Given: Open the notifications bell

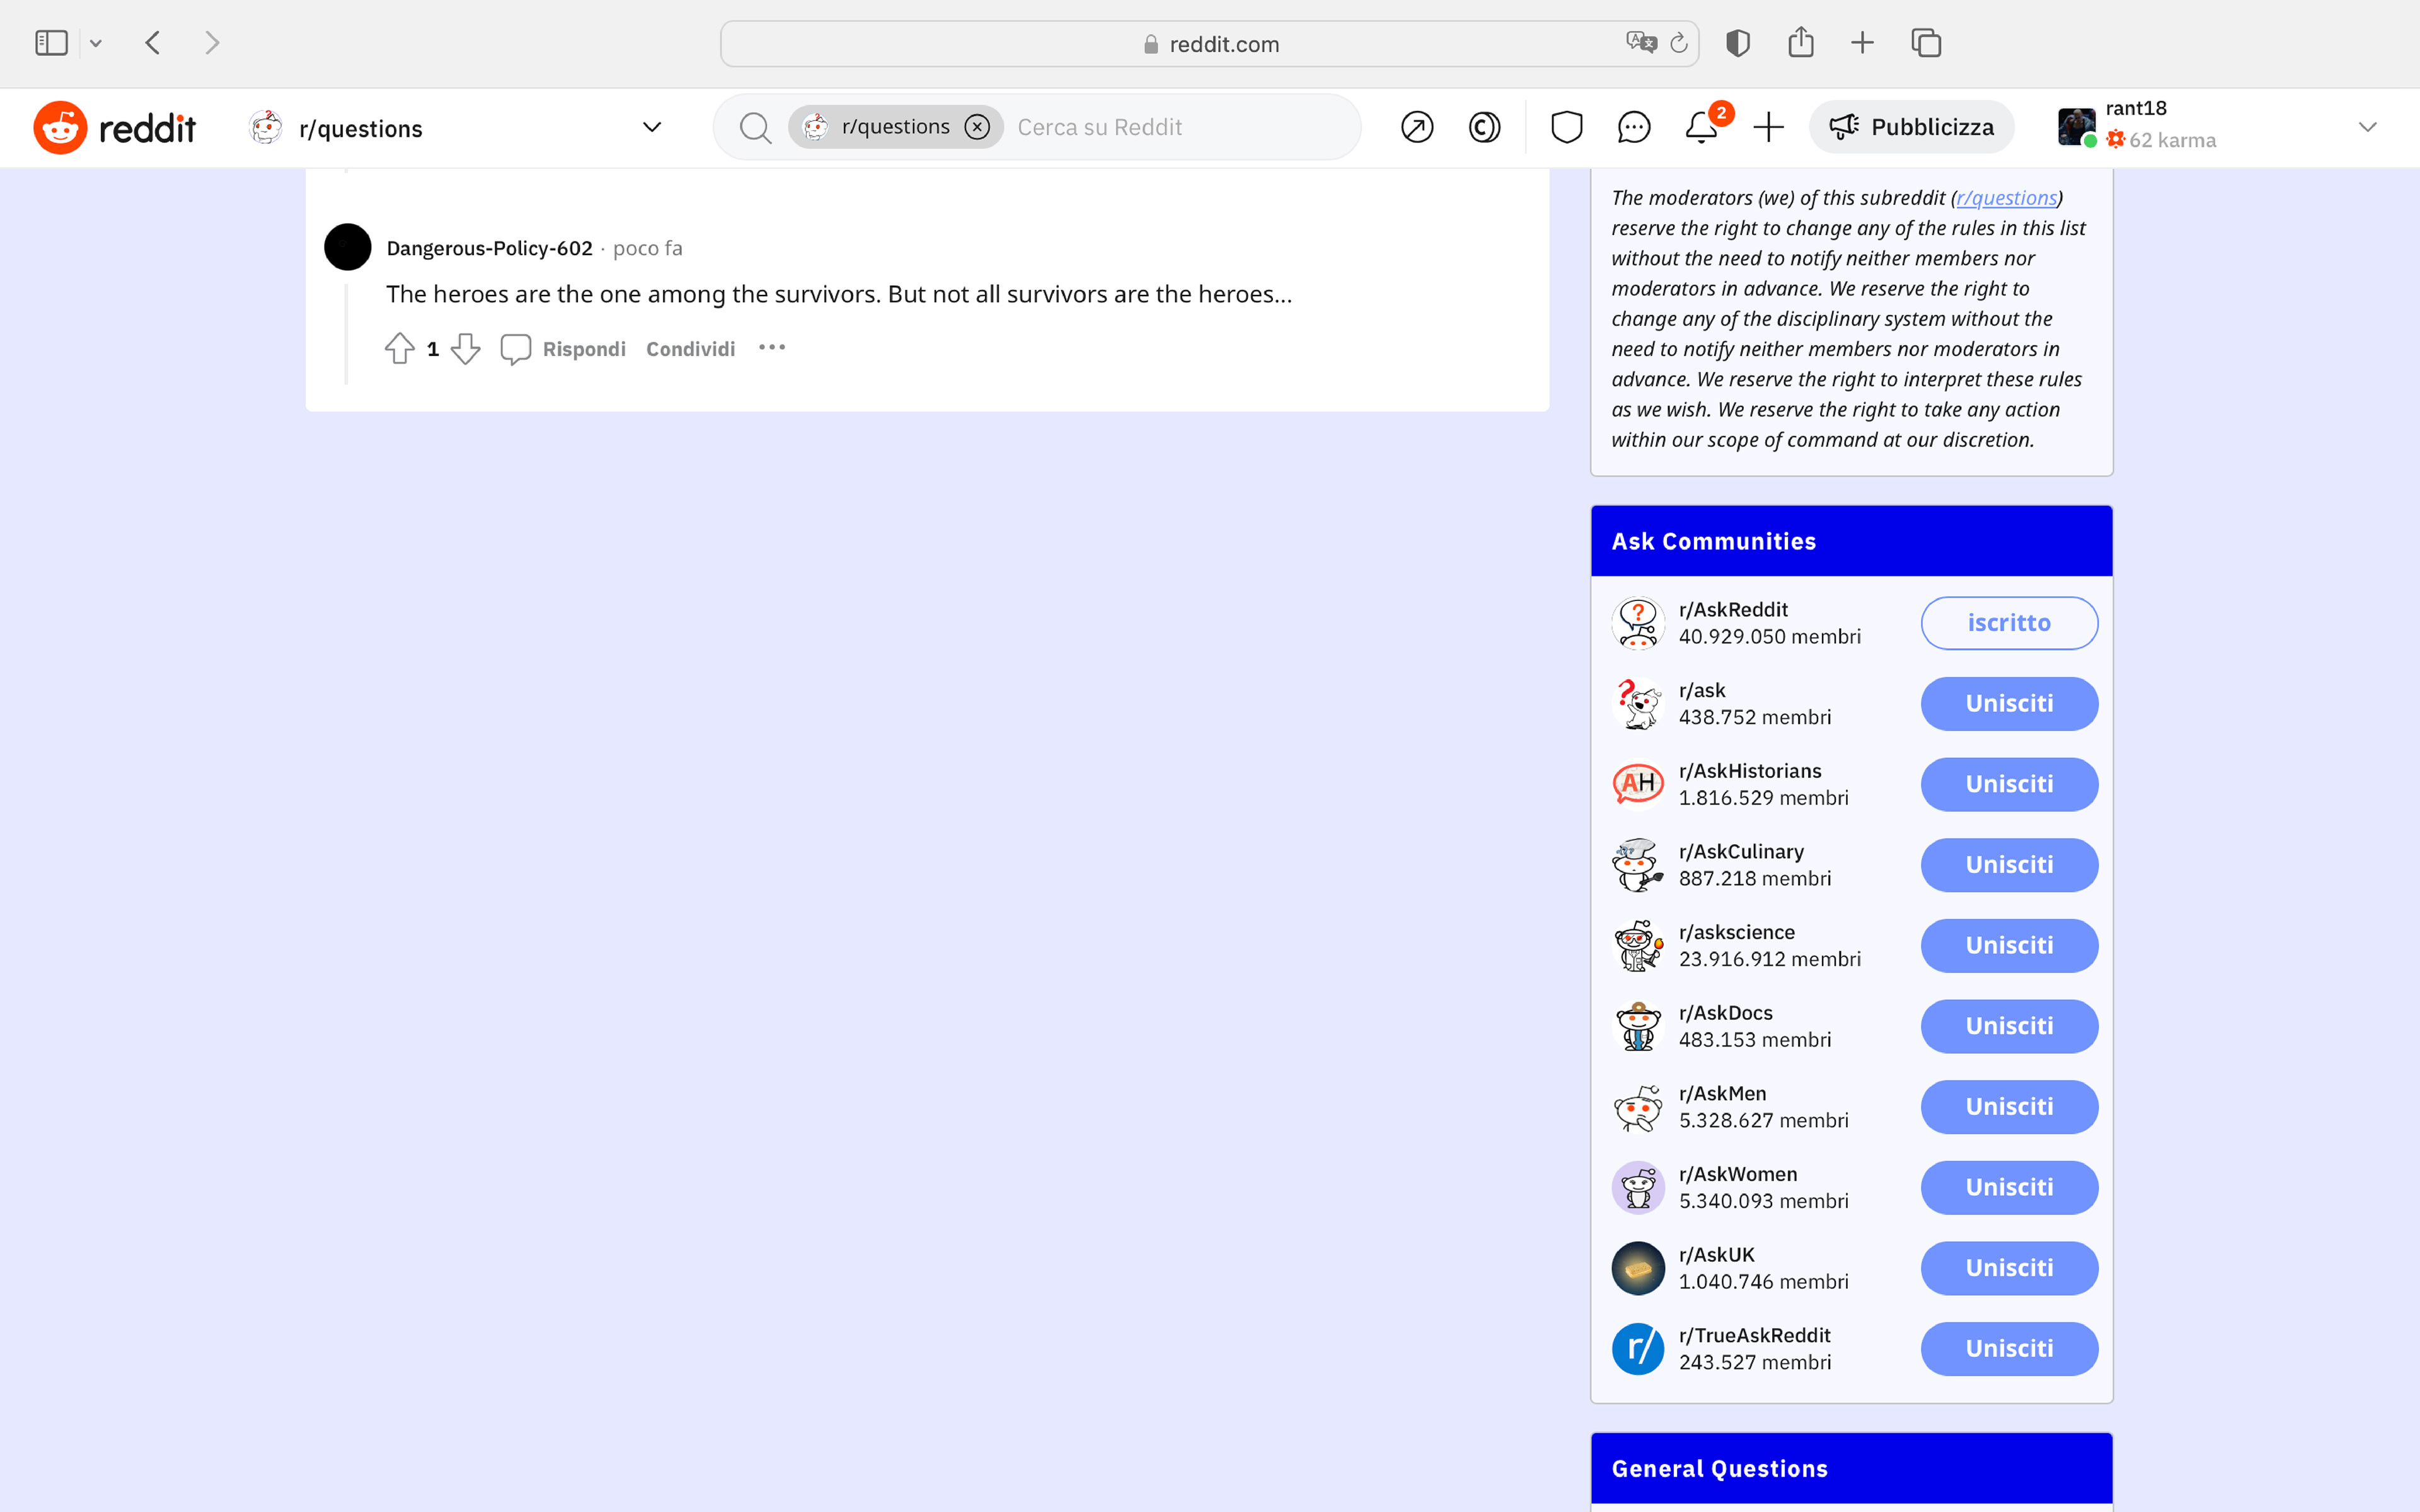Looking at the screenshot, I should point(1700,127).
